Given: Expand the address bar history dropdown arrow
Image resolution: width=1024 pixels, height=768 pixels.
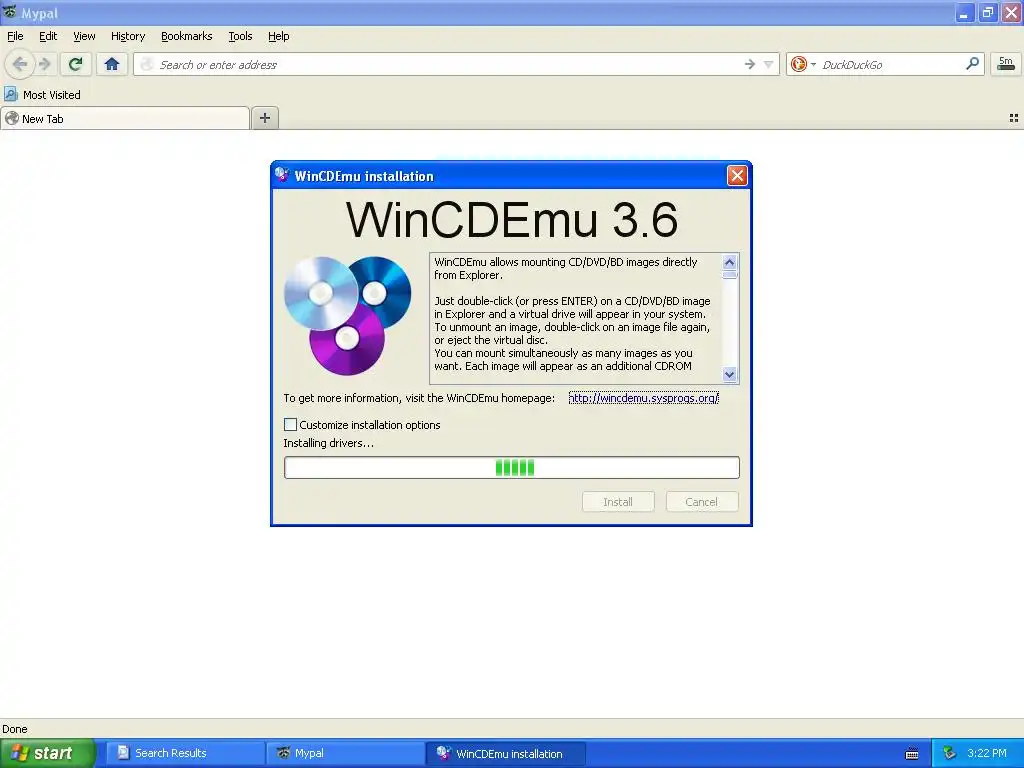Looking at the screenshot, I should tap(769, 64).
